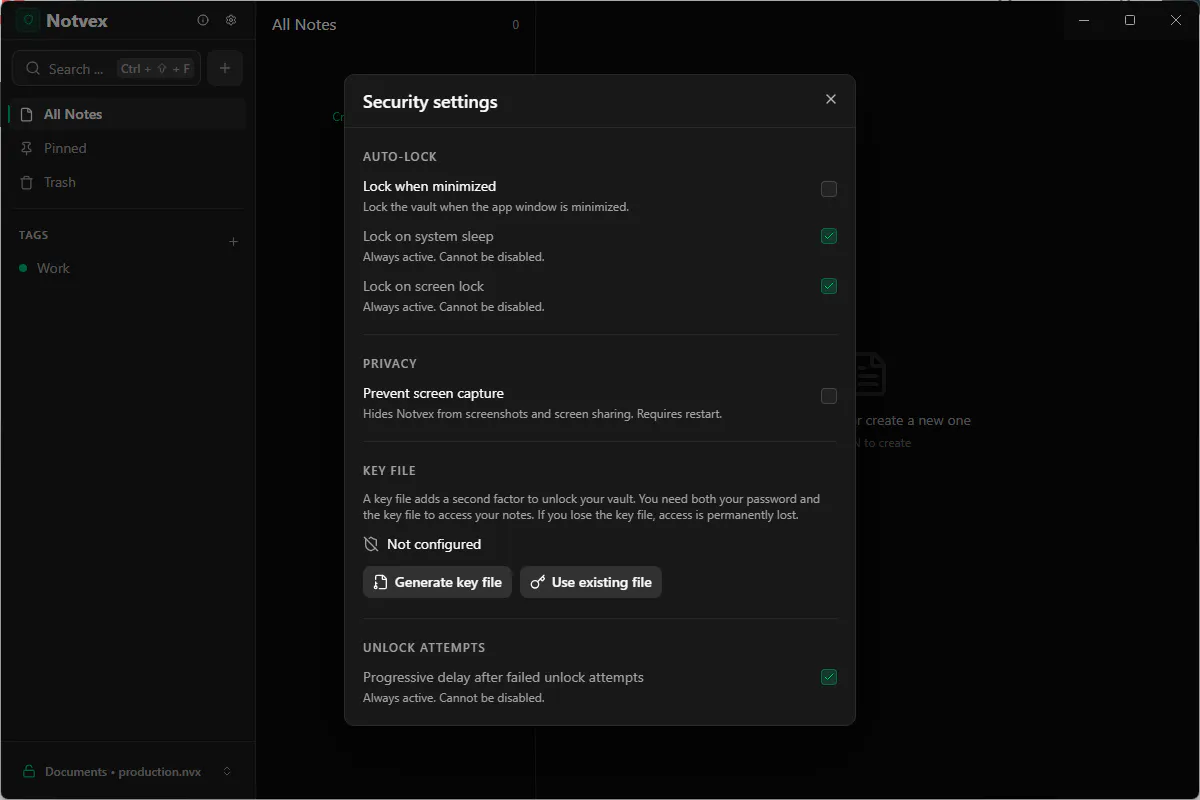Viewport: 1200px width, 800px height.
Task: Click 'Lock the vault when the app window is minimized' text
Action: (496, 207)
